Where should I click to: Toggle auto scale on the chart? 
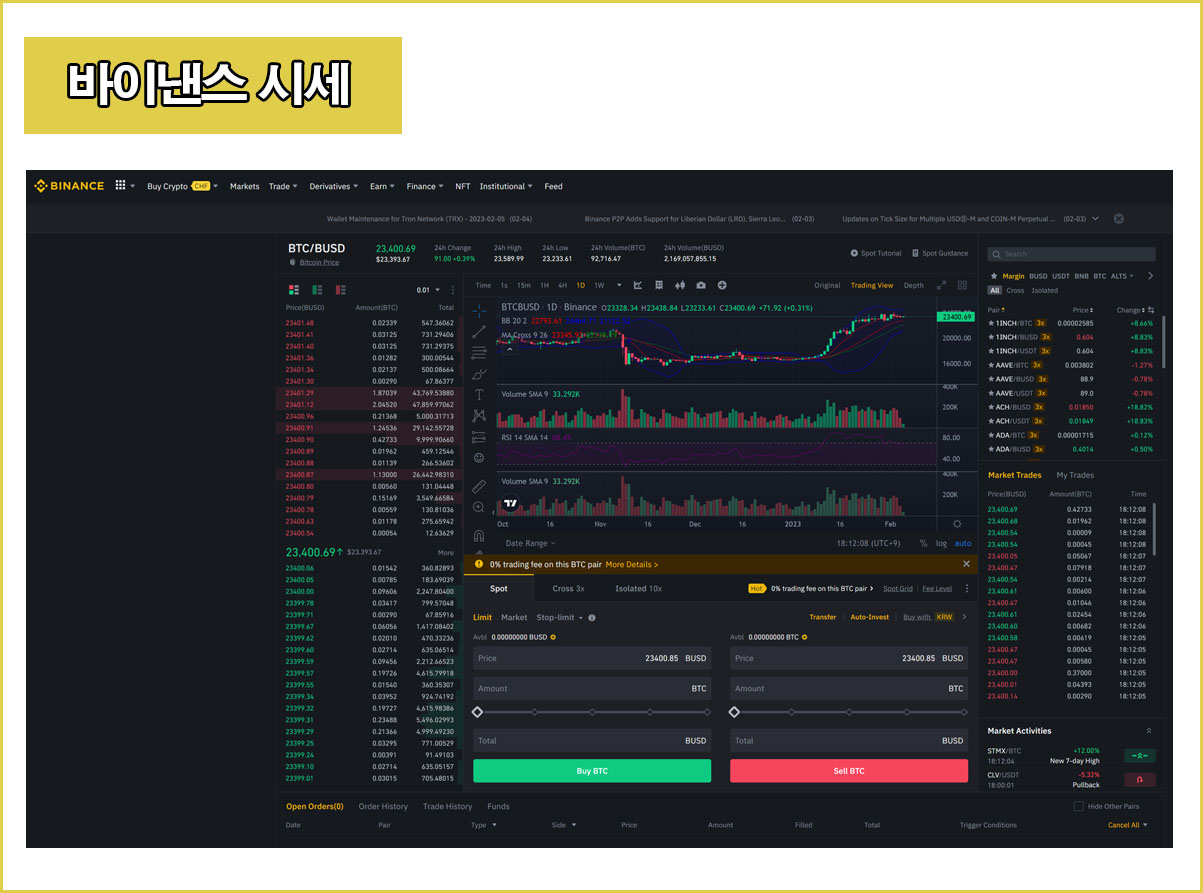pos(963,543)
